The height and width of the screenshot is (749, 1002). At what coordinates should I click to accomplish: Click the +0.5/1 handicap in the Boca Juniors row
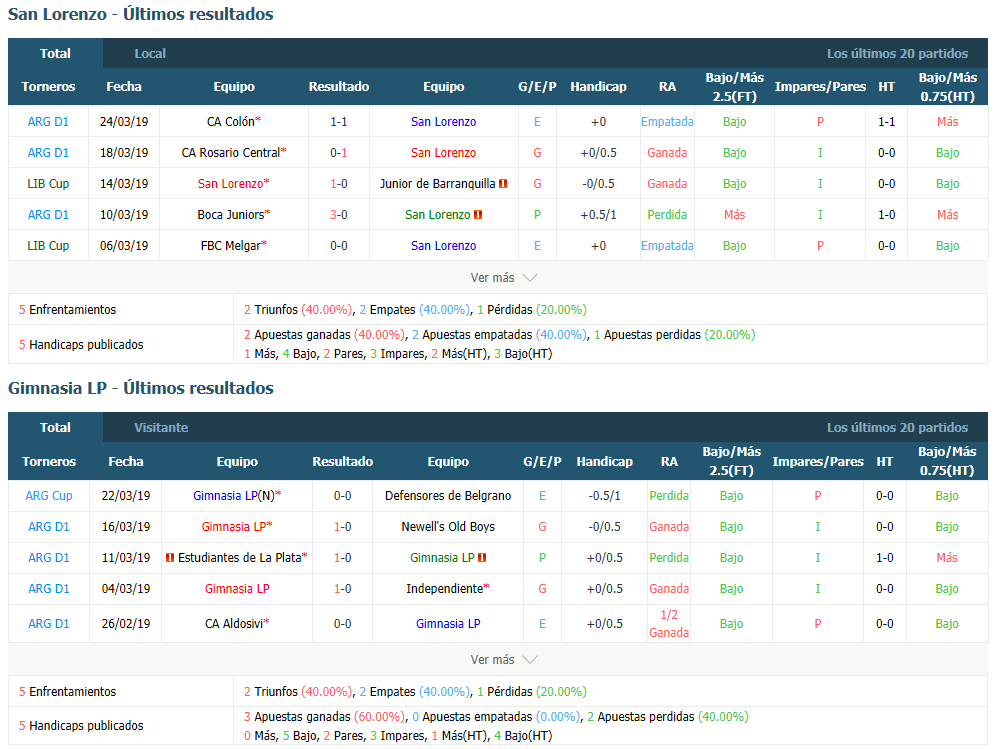pos(598,215)
